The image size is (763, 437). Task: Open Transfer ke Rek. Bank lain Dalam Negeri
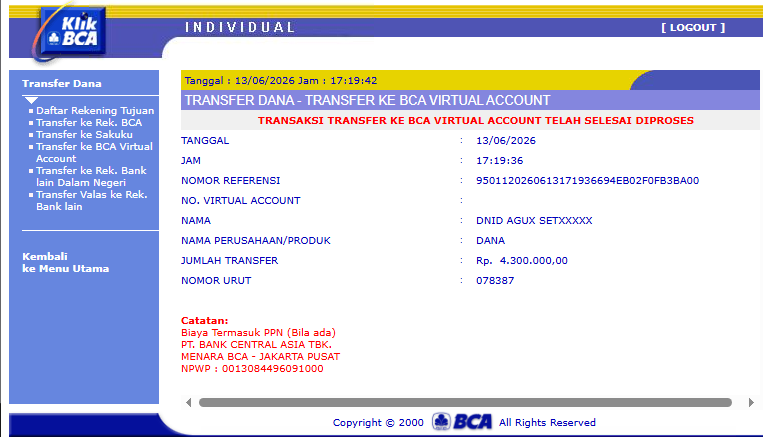pos(91,176)
